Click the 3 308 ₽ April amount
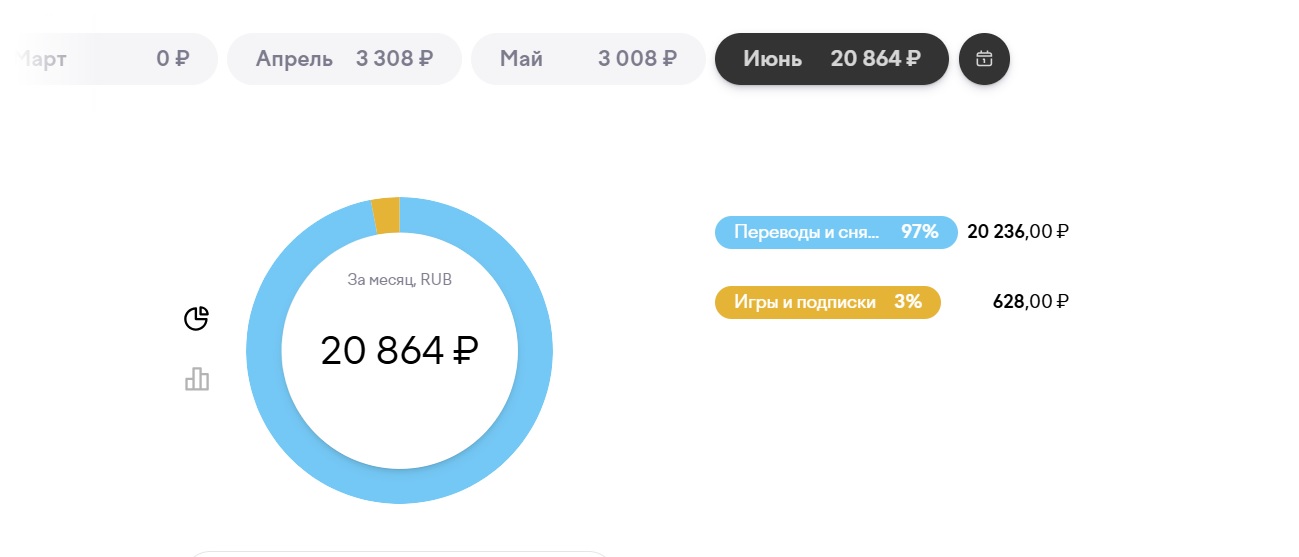This screenshot has width=1299, height=557. click(394, 59)
